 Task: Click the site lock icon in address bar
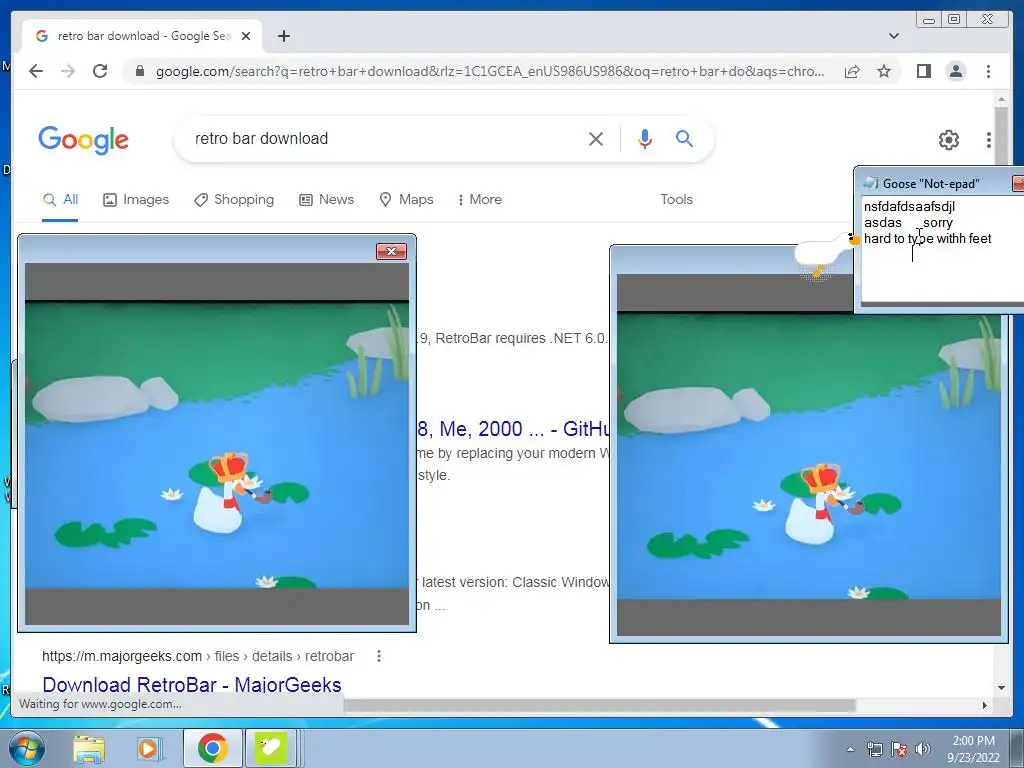click(x=139, y=71)
